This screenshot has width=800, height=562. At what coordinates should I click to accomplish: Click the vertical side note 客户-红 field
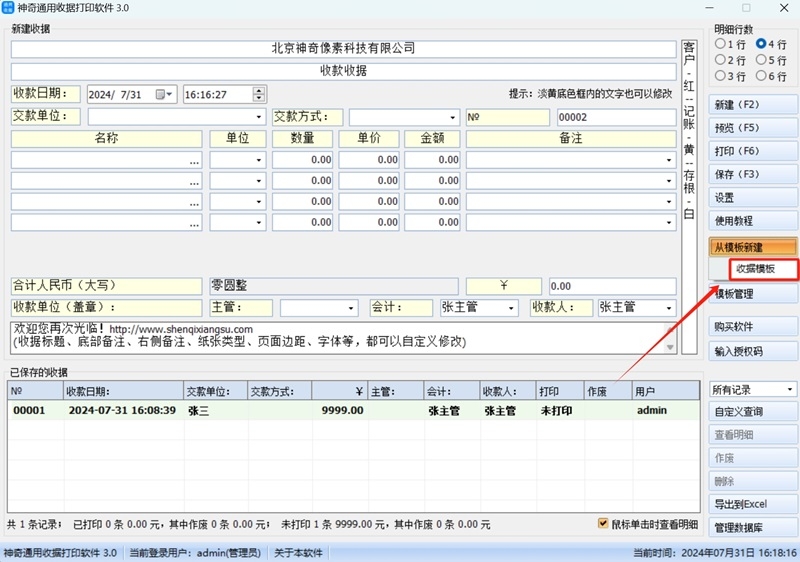689,197
